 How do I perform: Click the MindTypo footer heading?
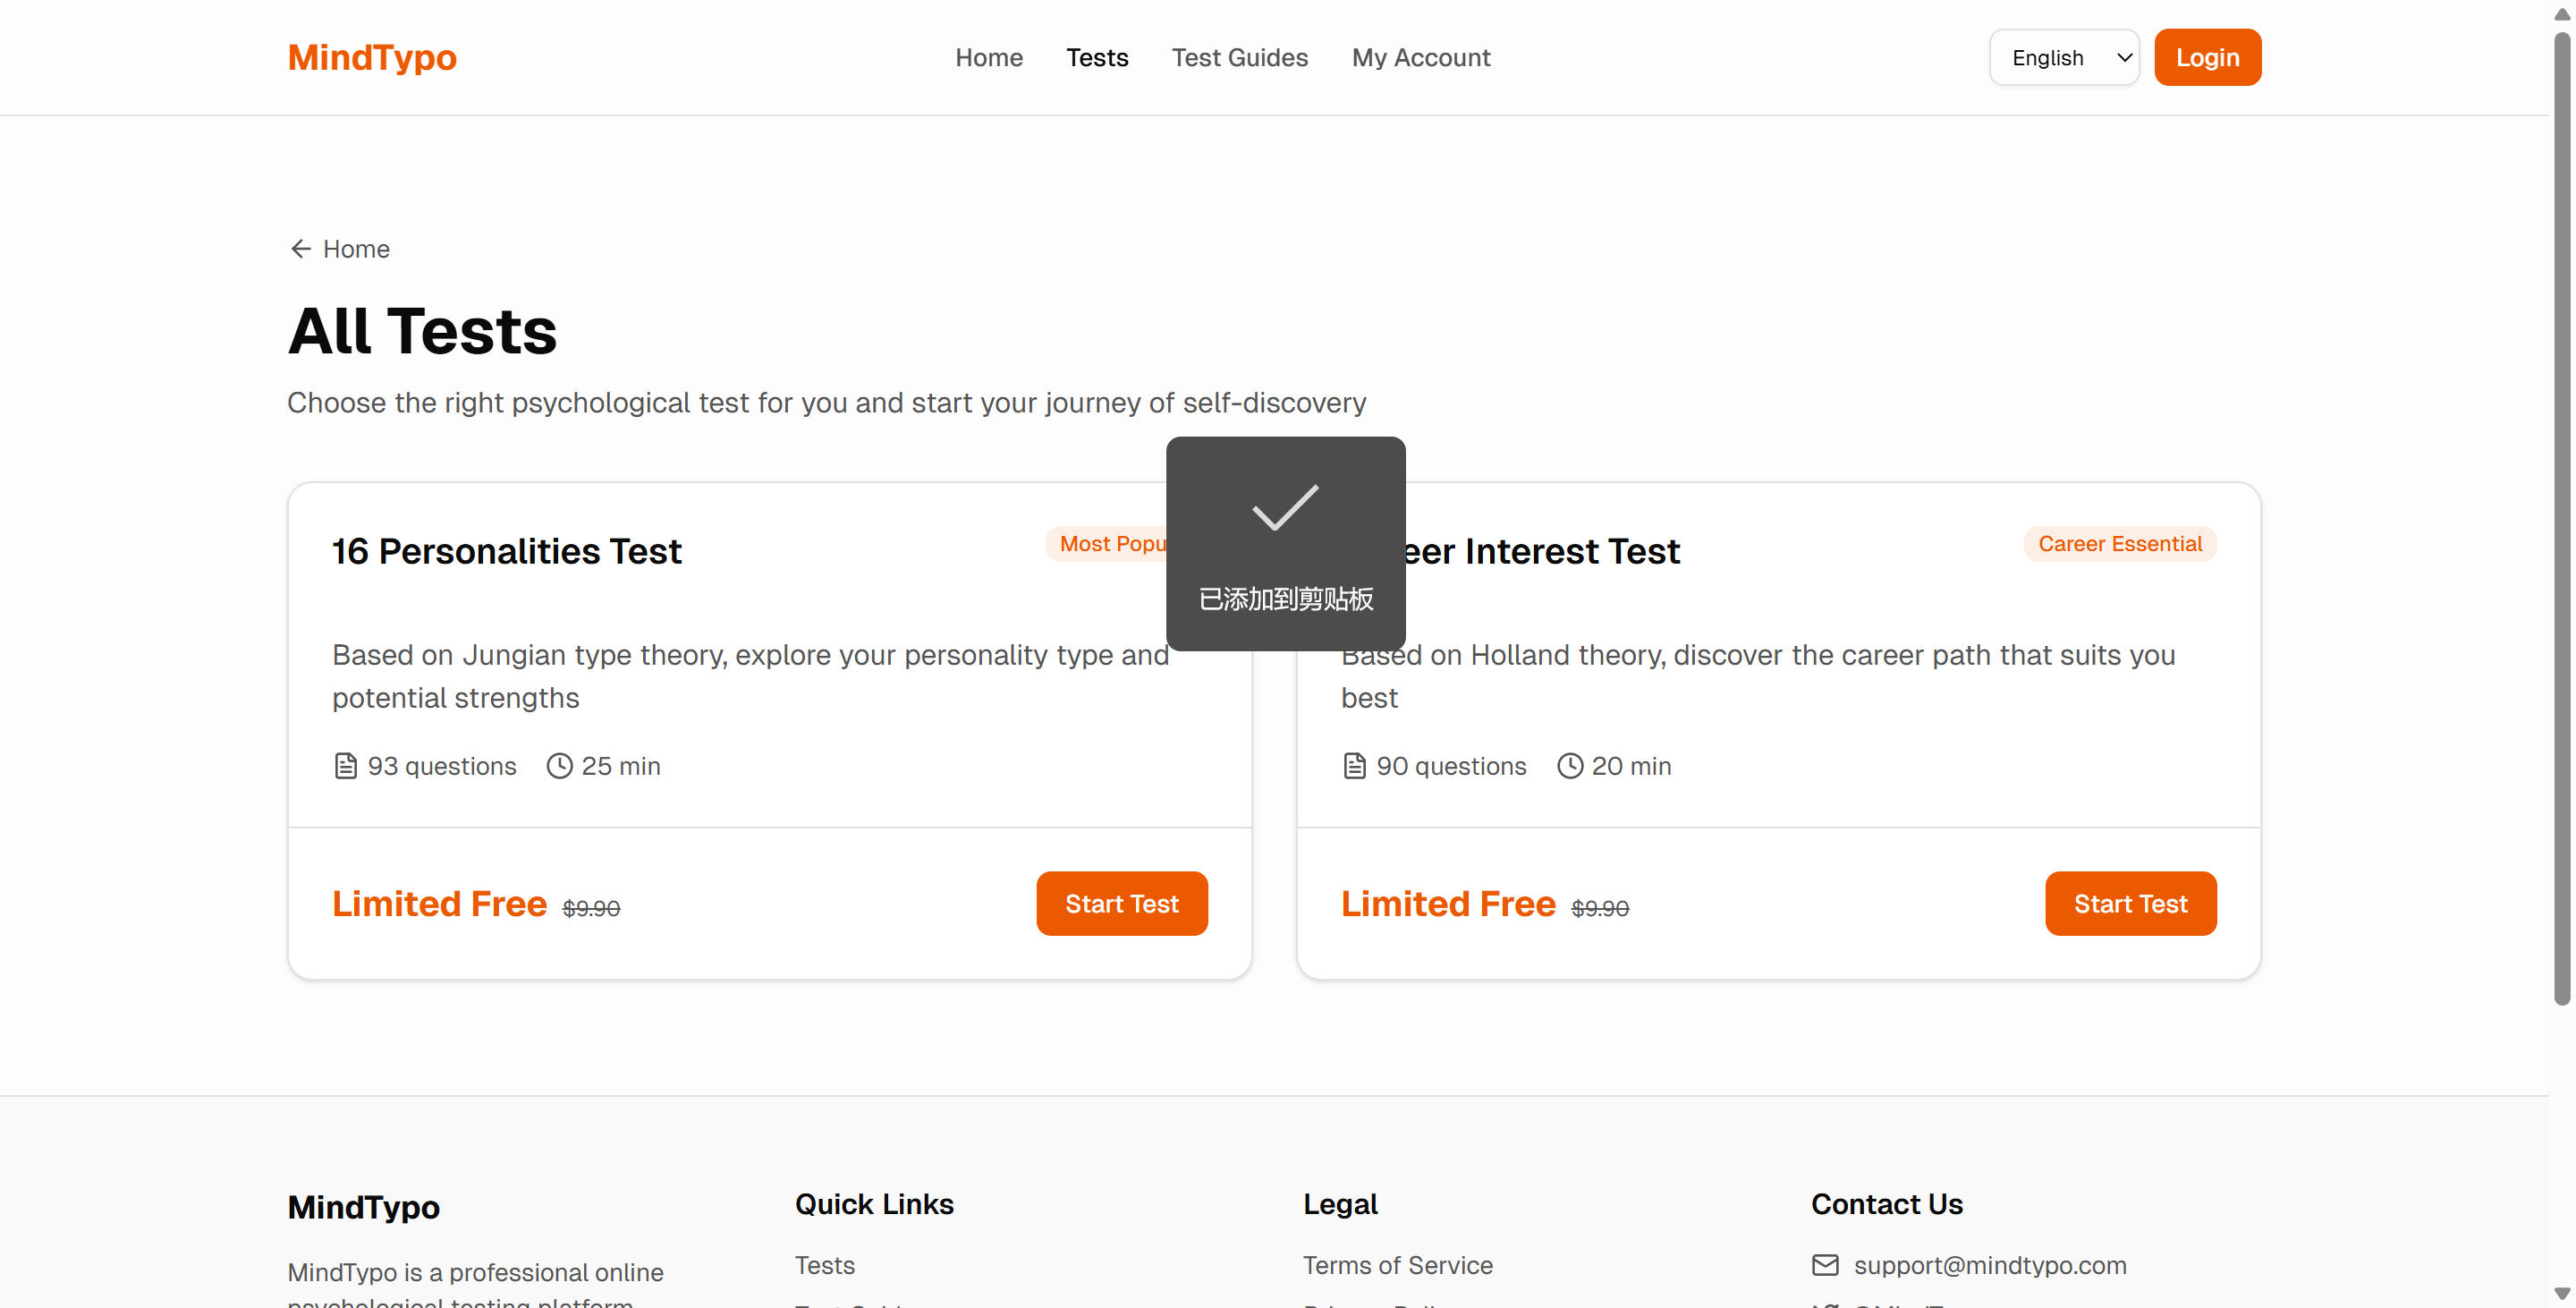pyautogui.click(x=363, y=1206)
